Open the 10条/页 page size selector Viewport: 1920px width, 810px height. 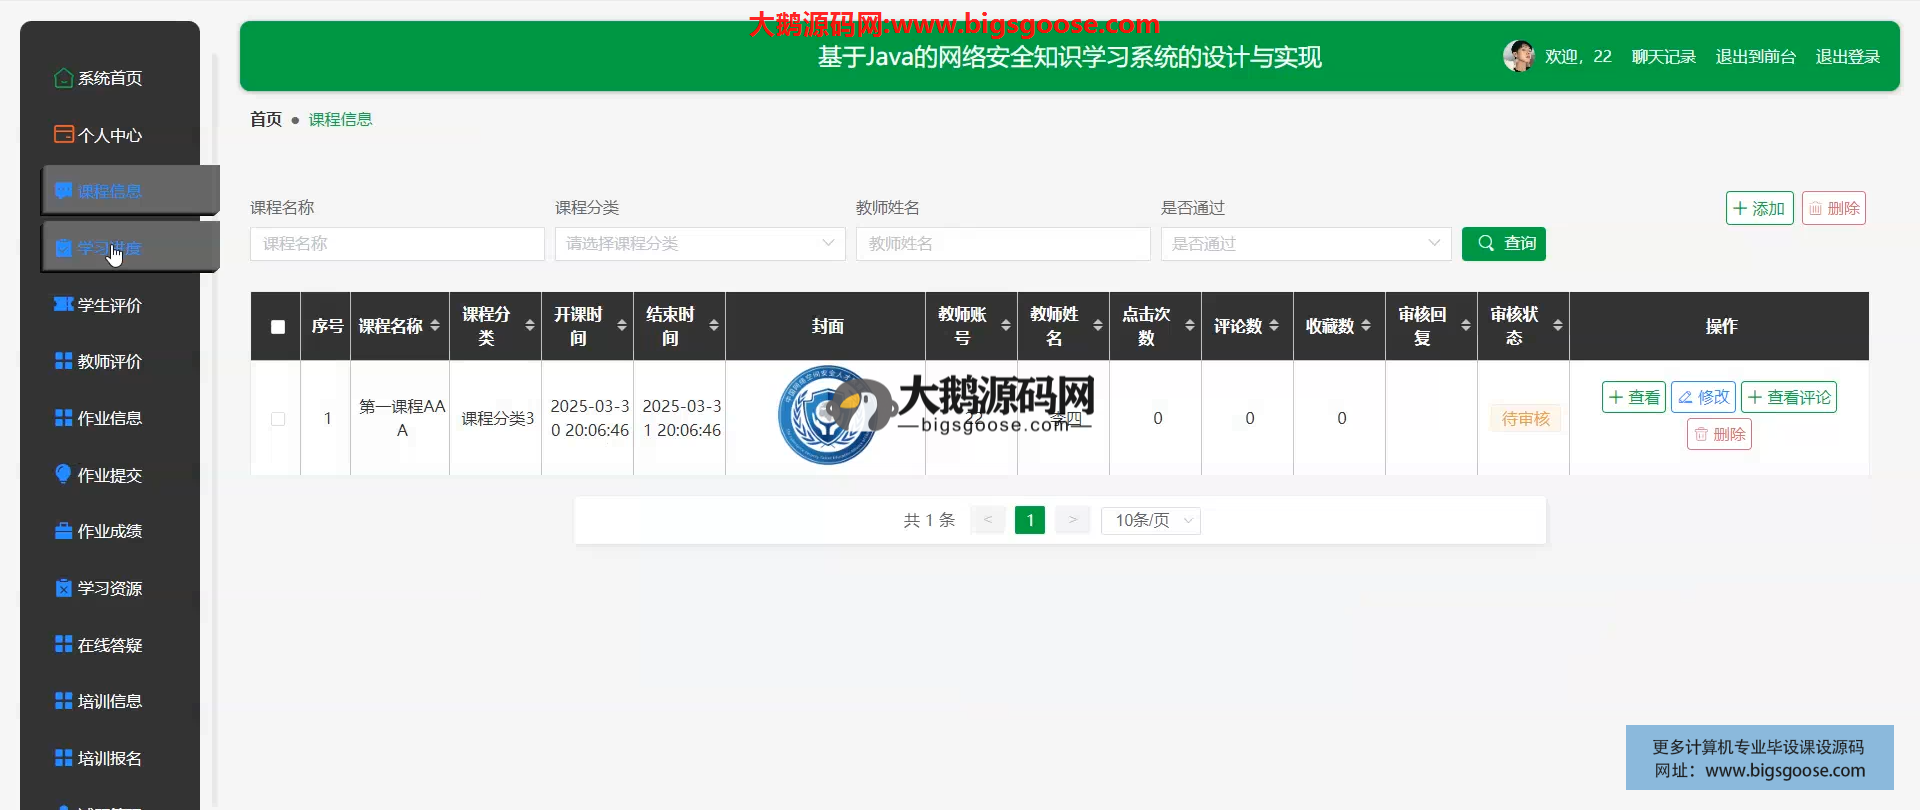tap(1150, 520)
